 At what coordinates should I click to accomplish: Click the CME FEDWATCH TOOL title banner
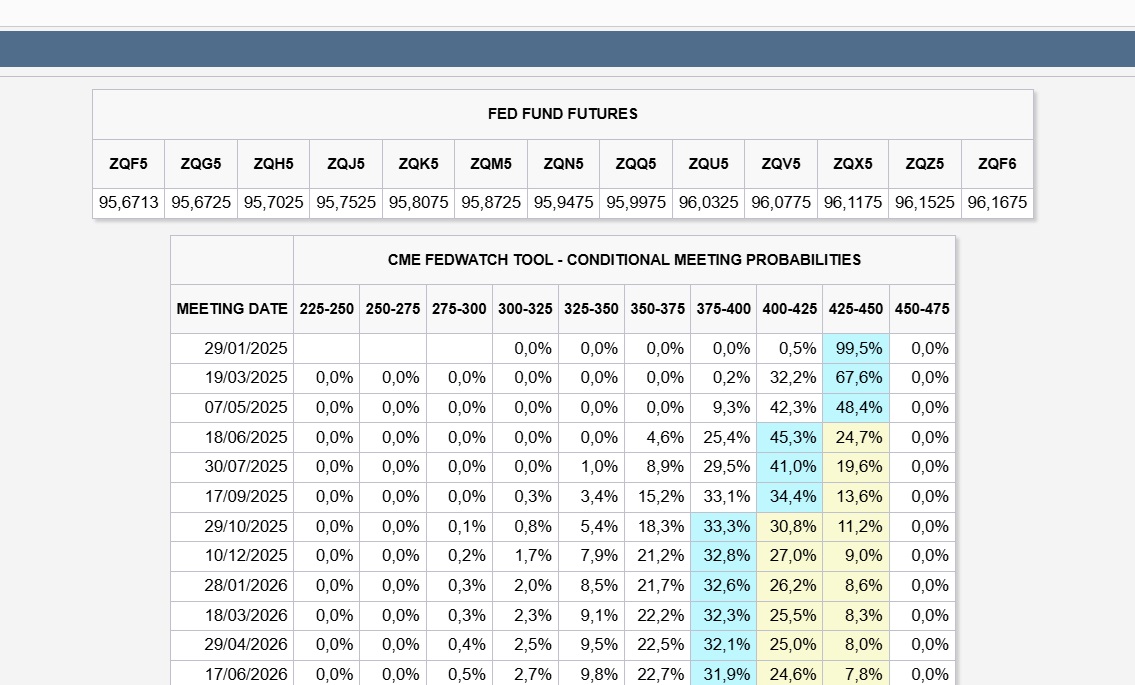624,259
